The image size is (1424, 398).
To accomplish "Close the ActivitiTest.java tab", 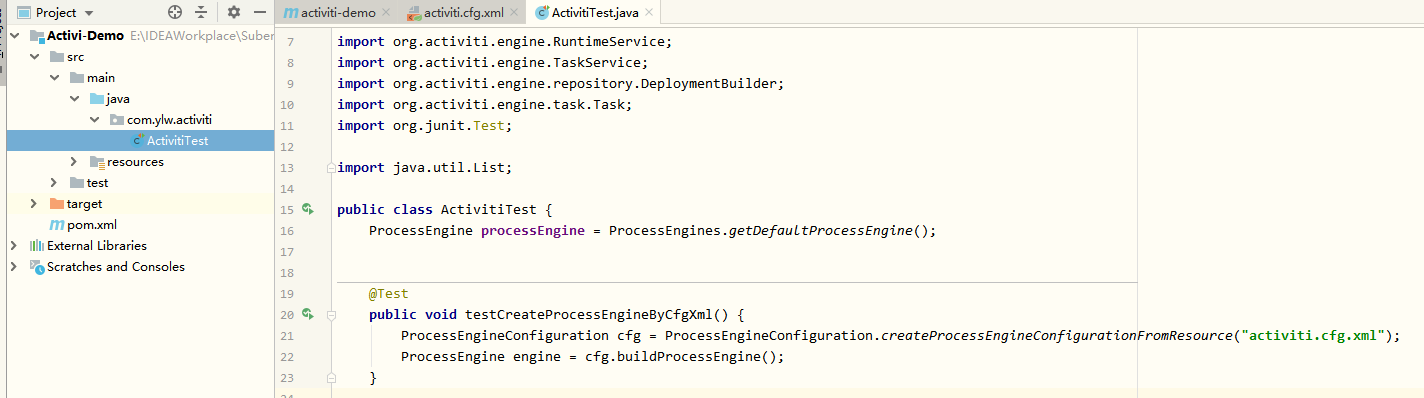I will (650, 13).
